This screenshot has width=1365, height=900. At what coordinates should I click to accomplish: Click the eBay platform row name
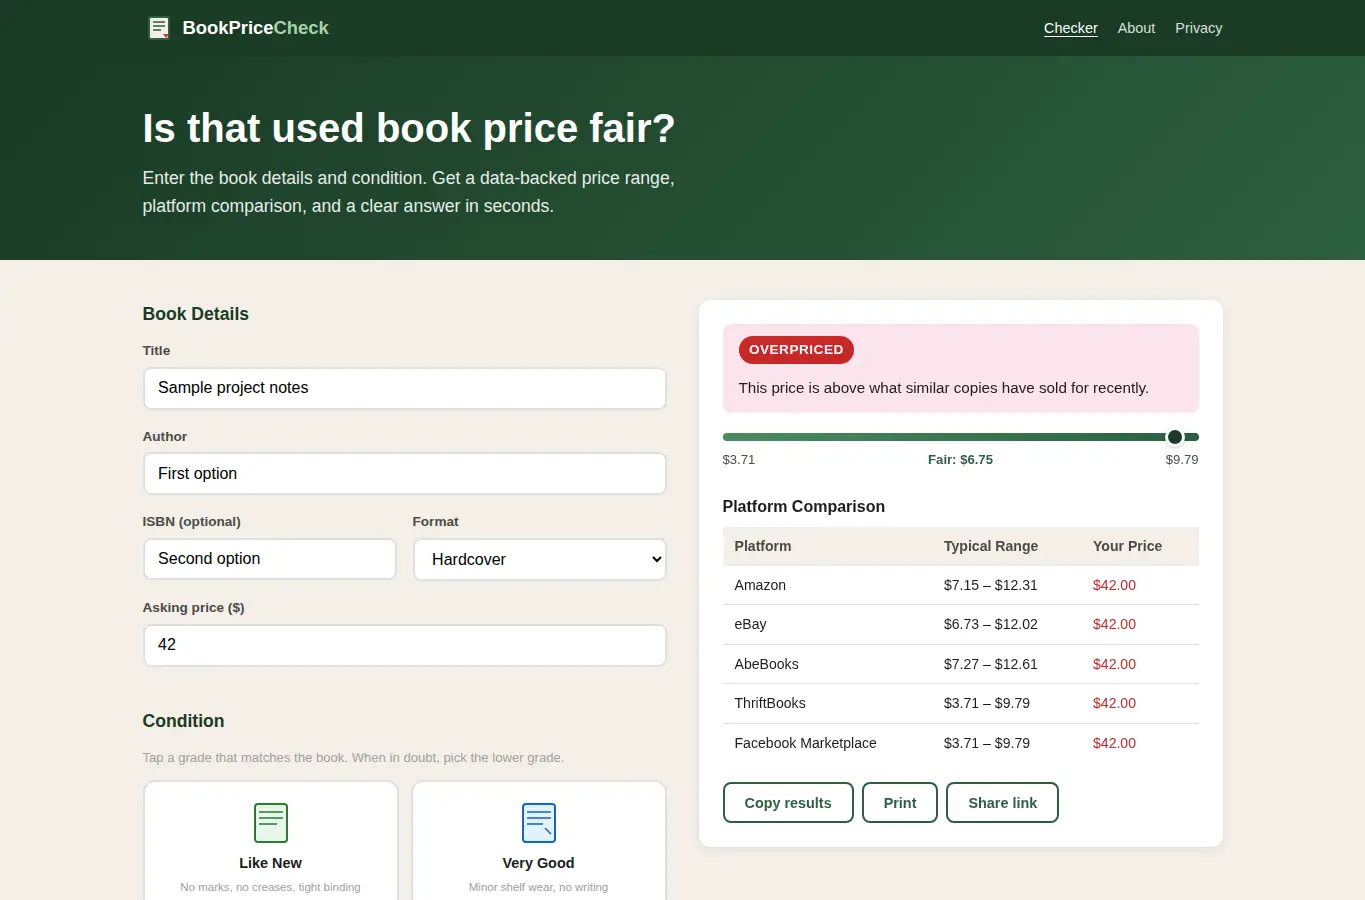point(751,624)
